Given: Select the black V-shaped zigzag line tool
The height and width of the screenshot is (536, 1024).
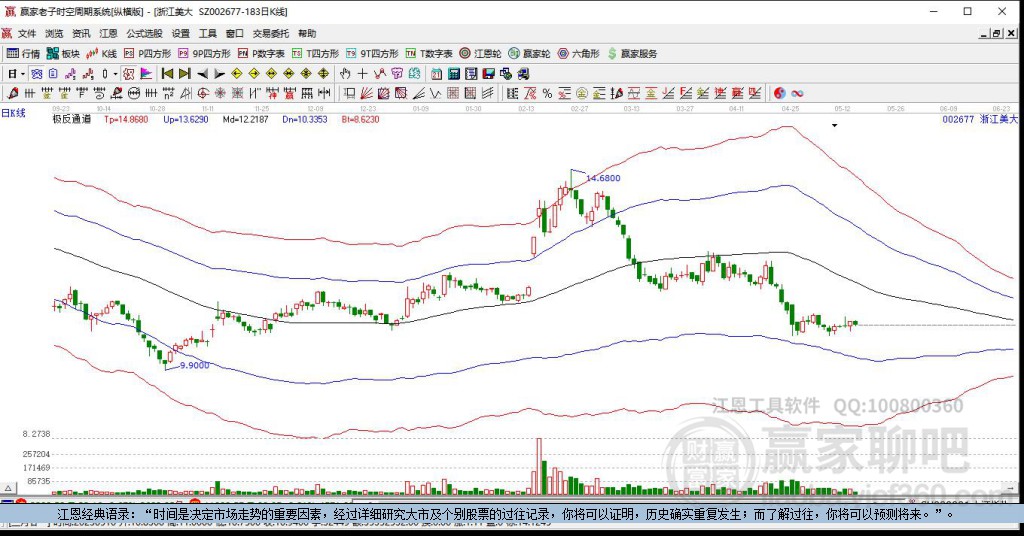Looking at the screenshot, I should 436,93.
